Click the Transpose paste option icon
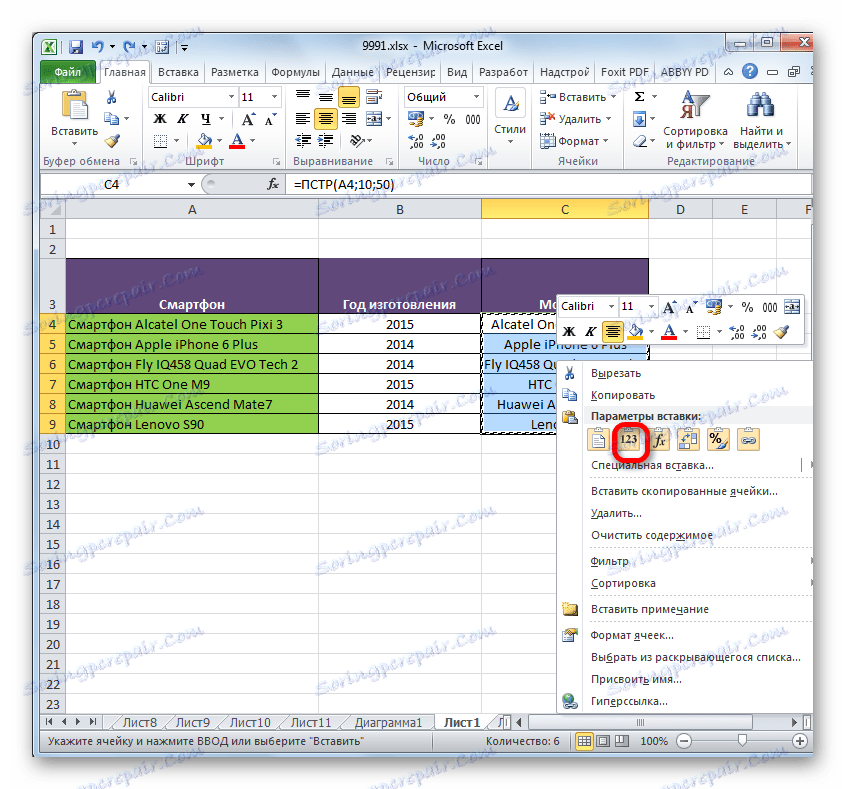This screenshot has height=789, width=865. pos(689,439)
